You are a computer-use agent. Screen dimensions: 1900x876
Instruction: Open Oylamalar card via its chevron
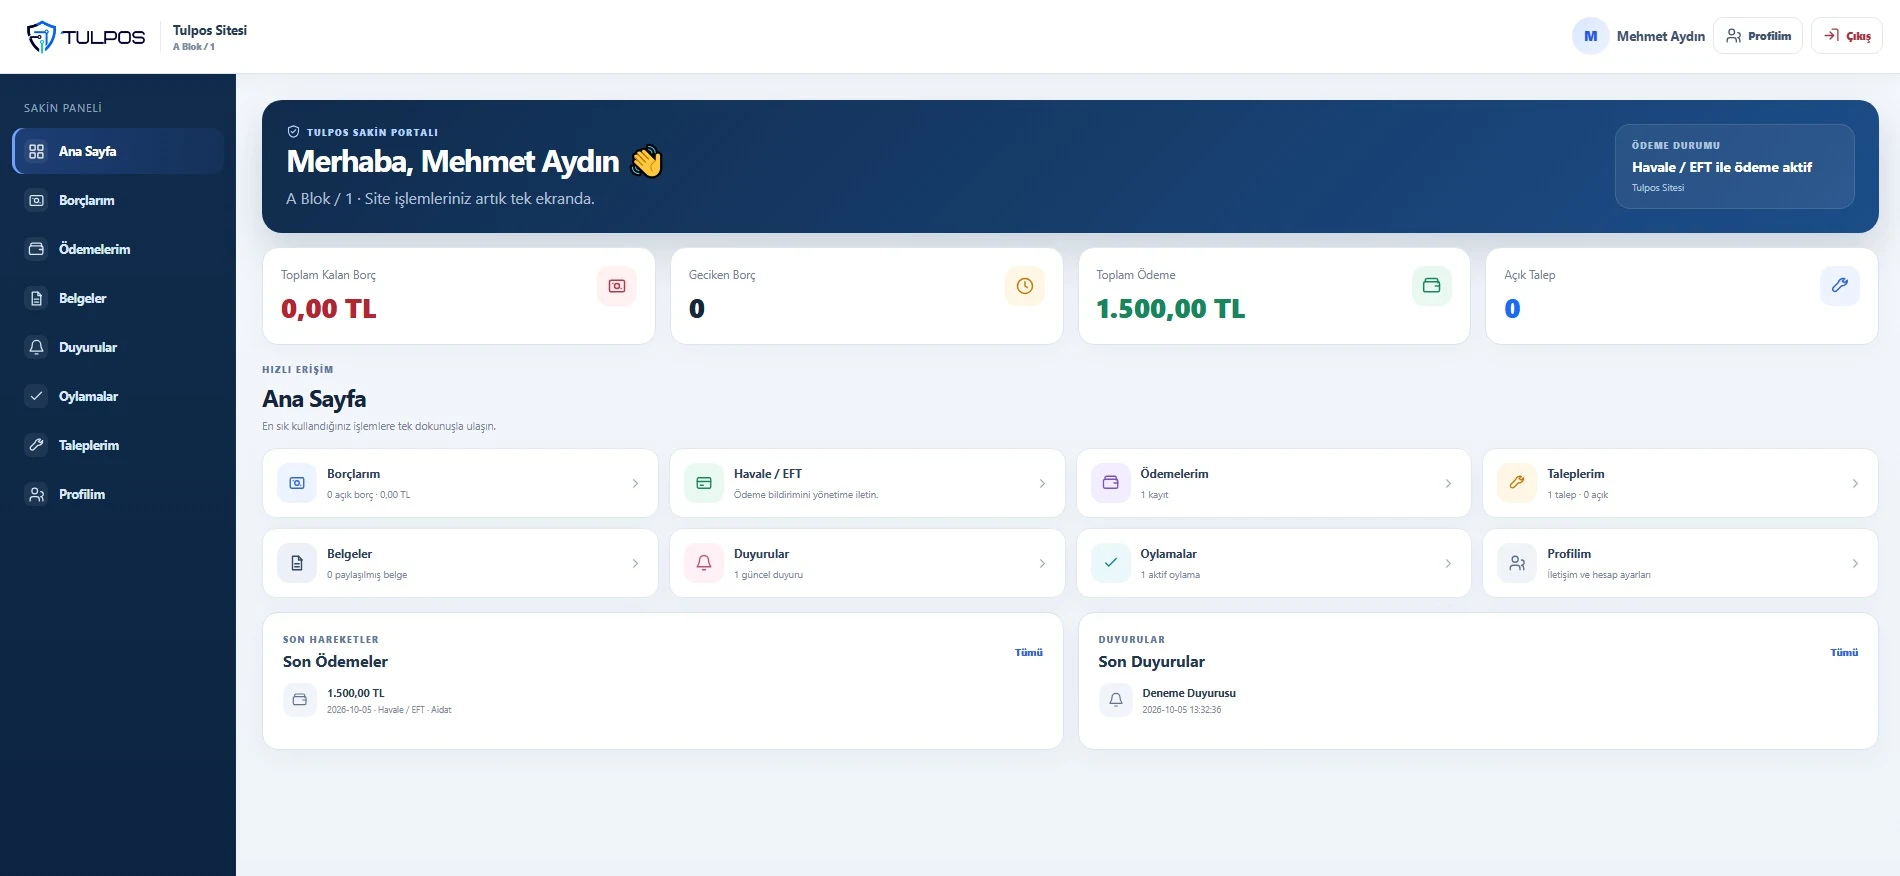(1448, 564)
